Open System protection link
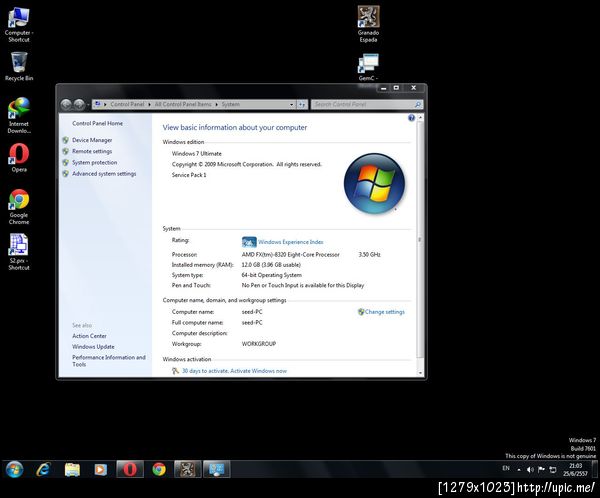The height and width of the screenshot is (498, 600). (95, 162)
